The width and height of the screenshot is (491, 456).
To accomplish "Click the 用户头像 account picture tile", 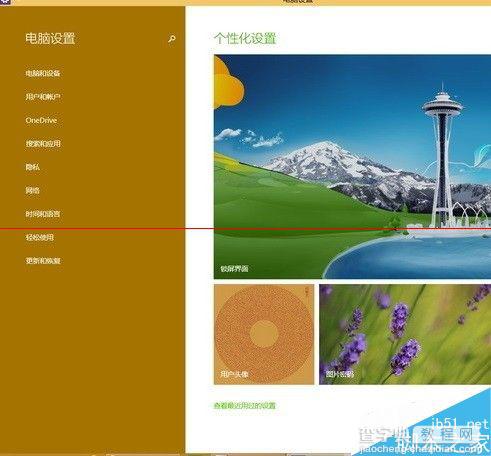I will [x=264, y=334].
